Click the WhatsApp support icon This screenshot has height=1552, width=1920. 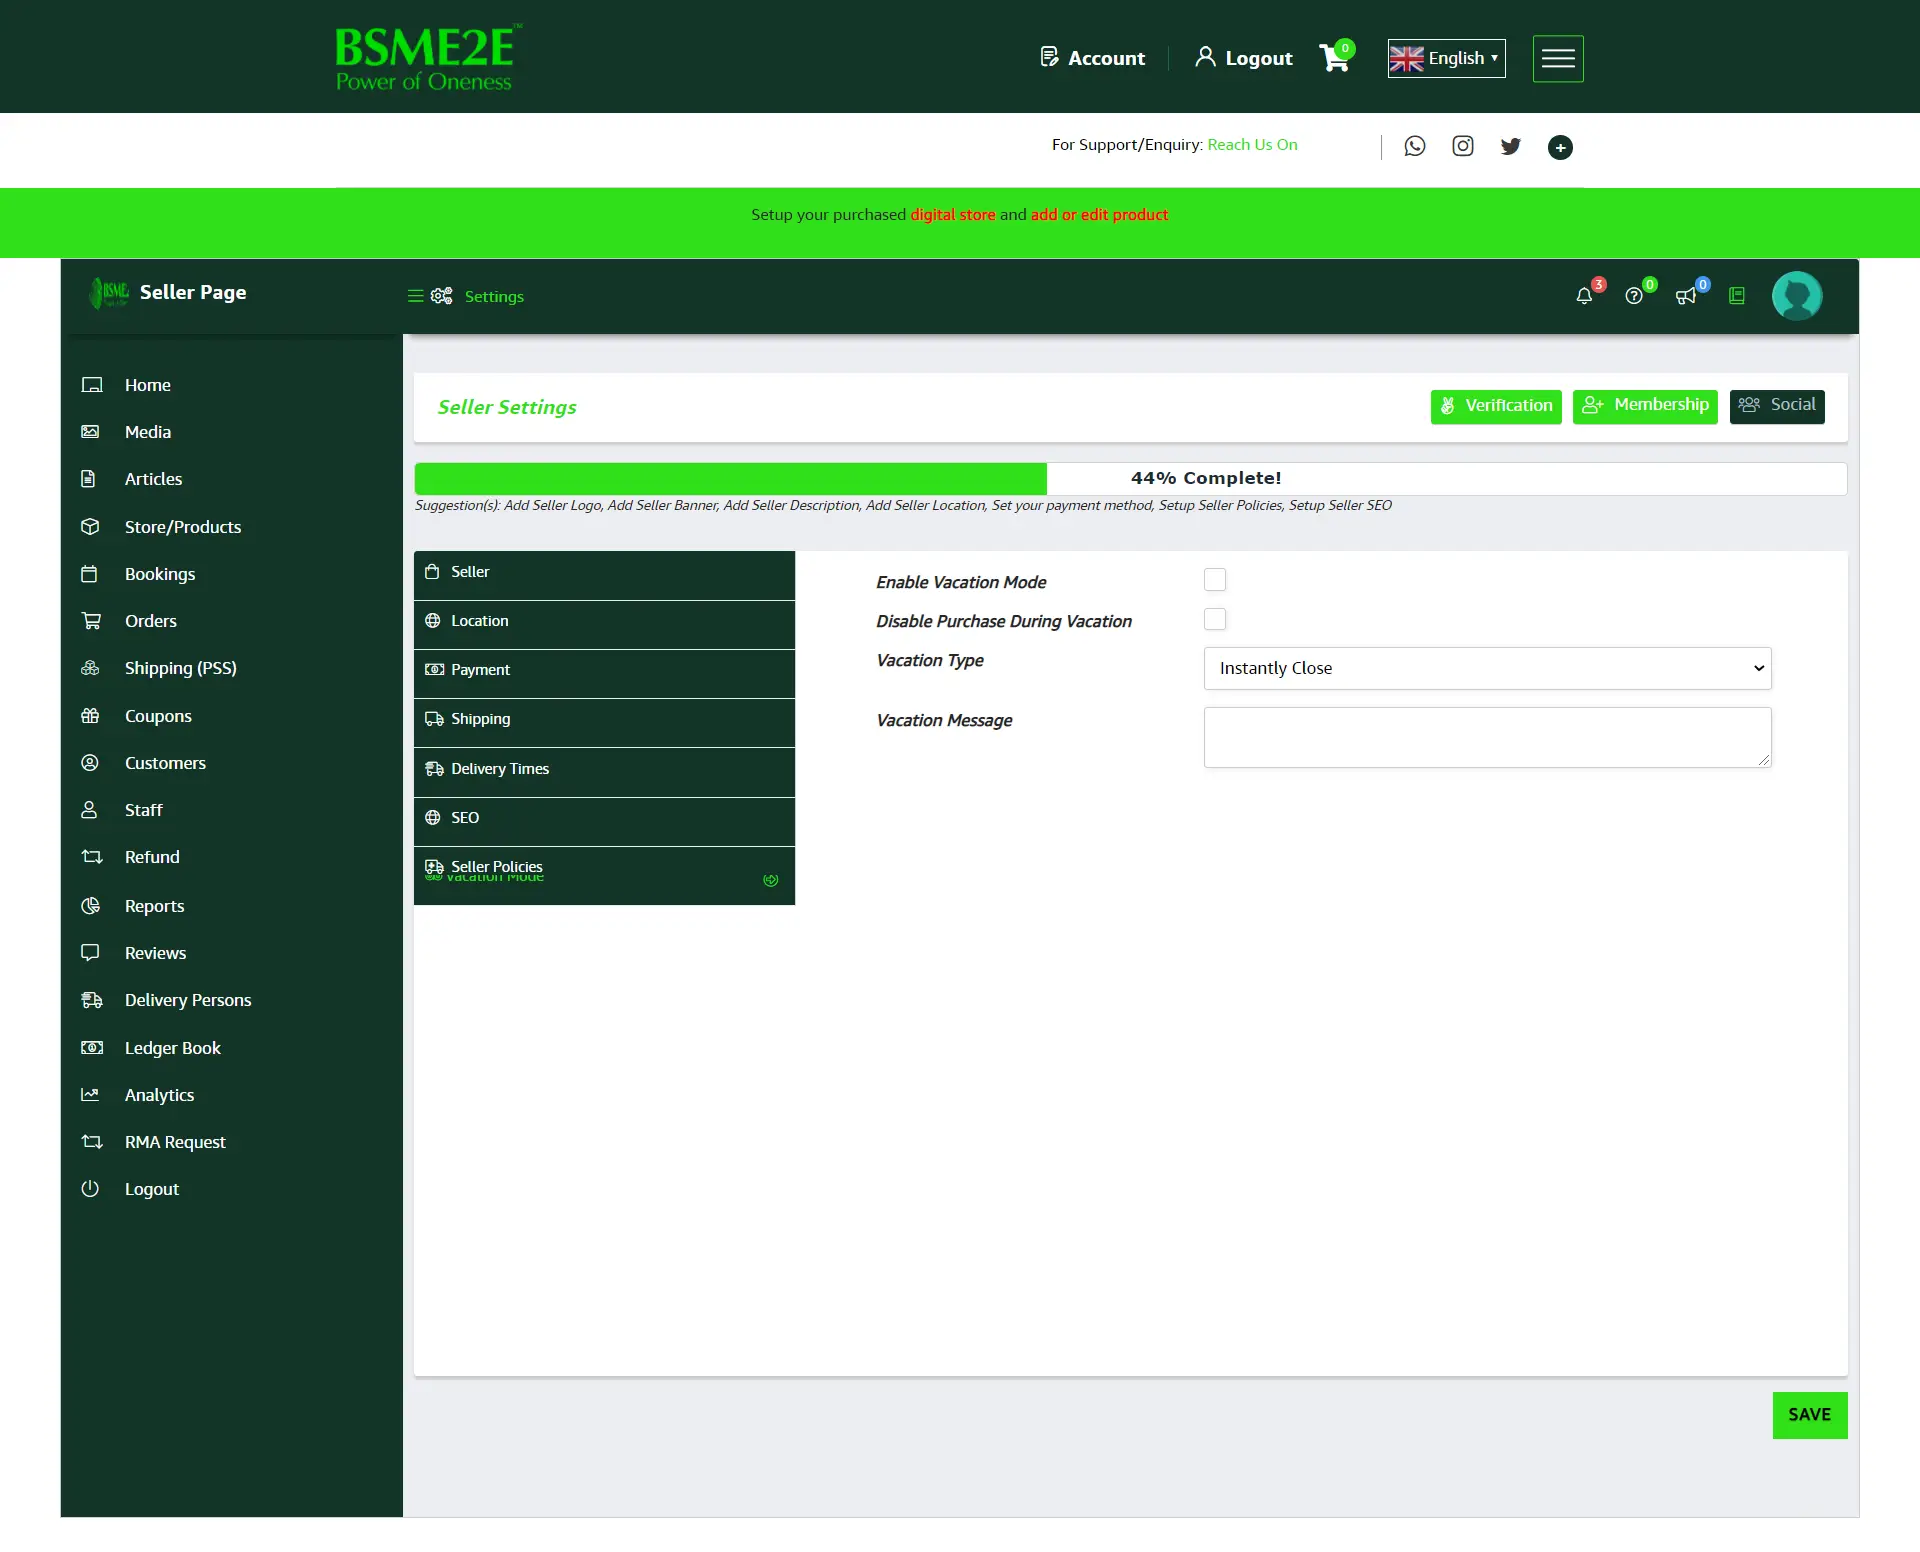(1415, 146)
